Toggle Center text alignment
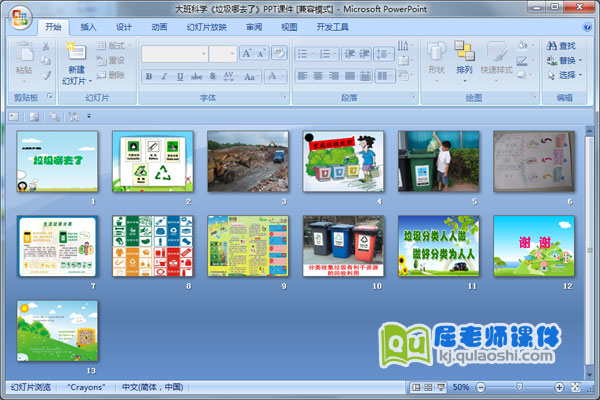The width and height of the screenshot is (600, 400). [x=318, y=76]
